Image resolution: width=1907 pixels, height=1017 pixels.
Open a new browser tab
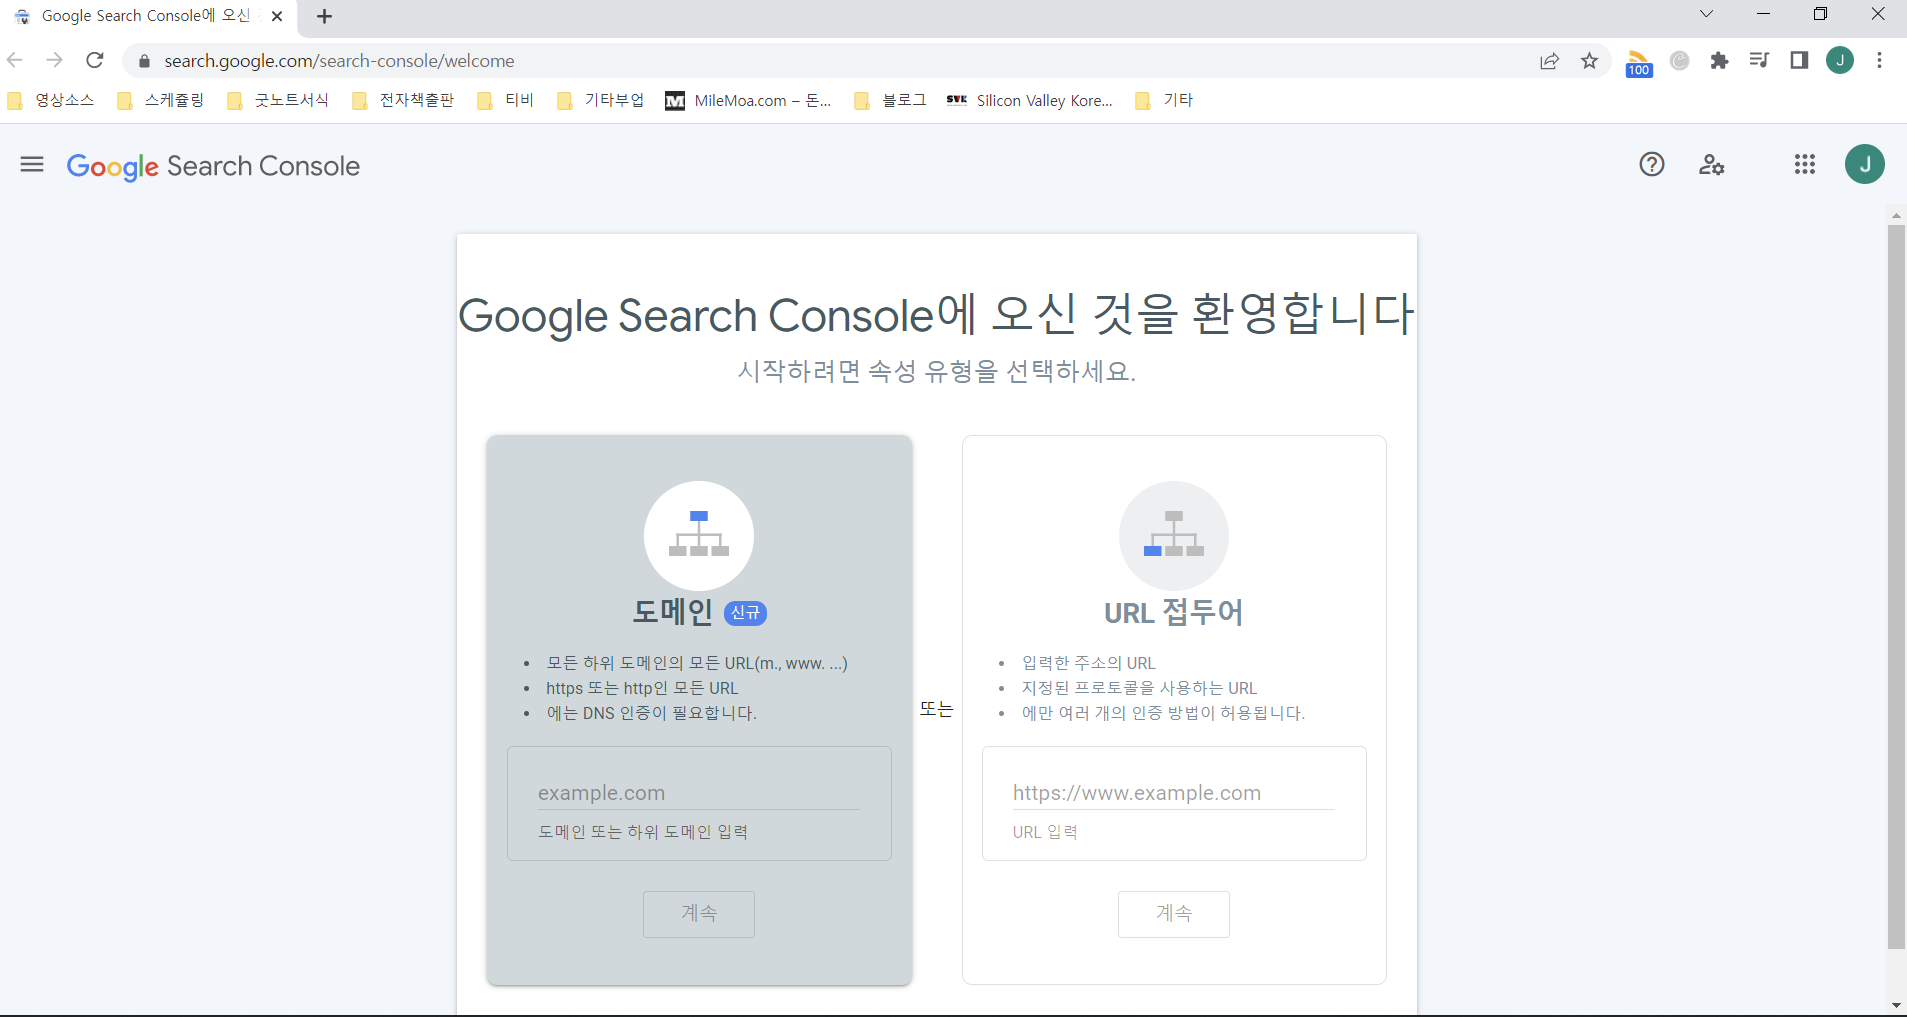pyautogui.click(x=324, y=16)
